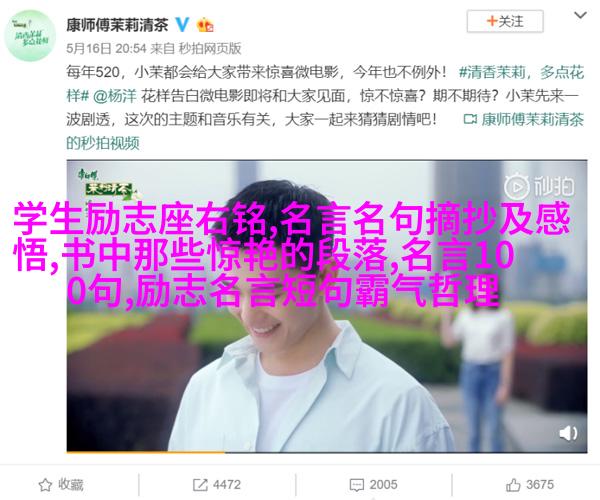The image size is (600, 500).
Task: Click the 秒拍网页版 source link
Action: click(210, 49)
